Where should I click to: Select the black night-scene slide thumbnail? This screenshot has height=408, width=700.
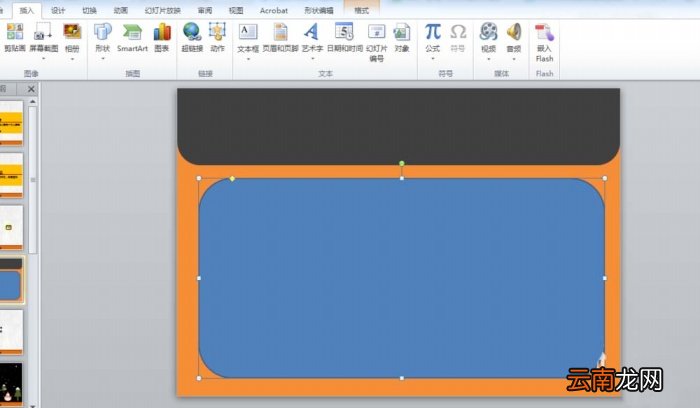pyautogui.click(x=11, y=384)
